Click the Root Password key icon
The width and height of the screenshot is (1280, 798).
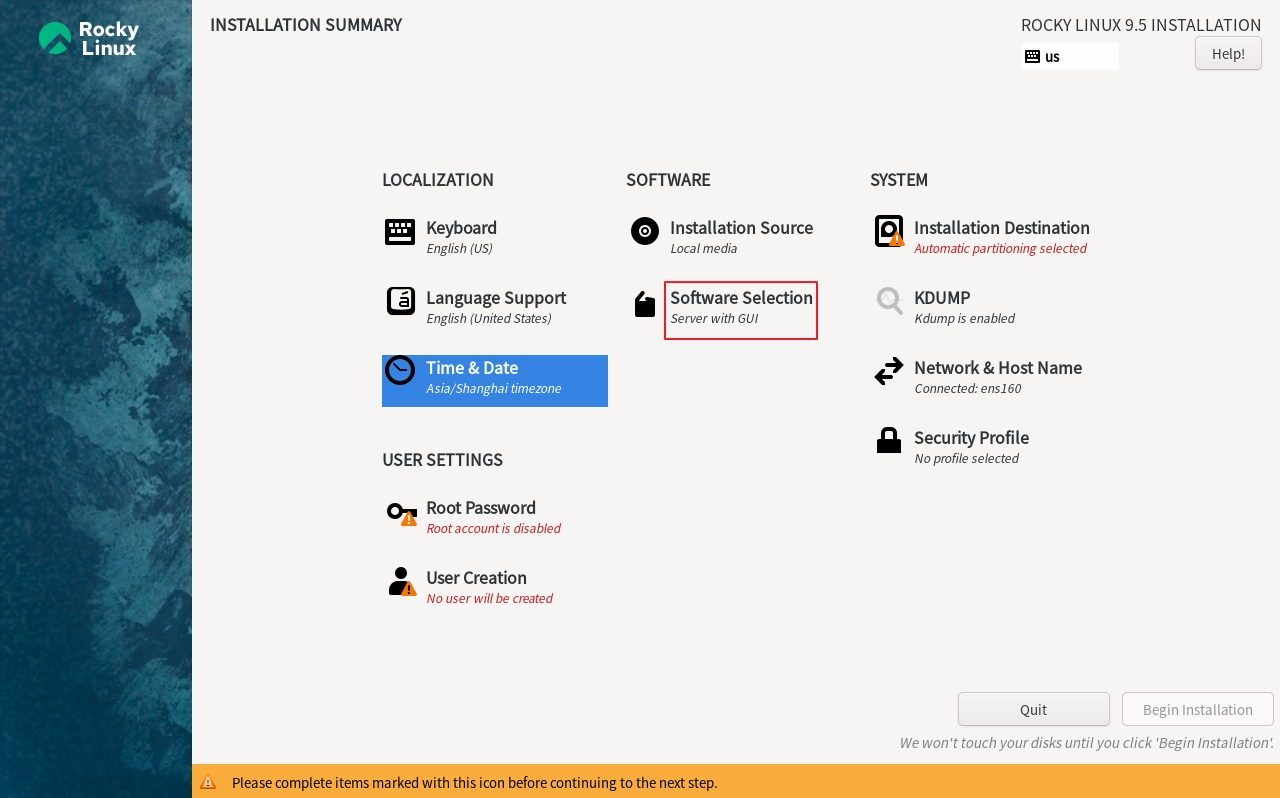pos(401,513)
